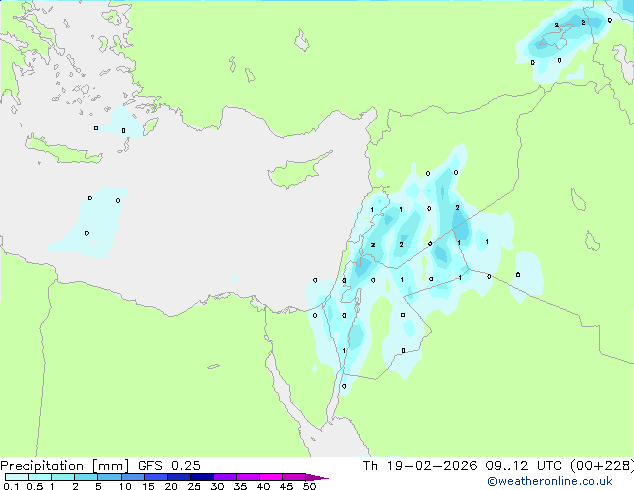634x490 pixels.
Task: Pick the 15–20 mm legend color swatch
Action: pos(155,477)
